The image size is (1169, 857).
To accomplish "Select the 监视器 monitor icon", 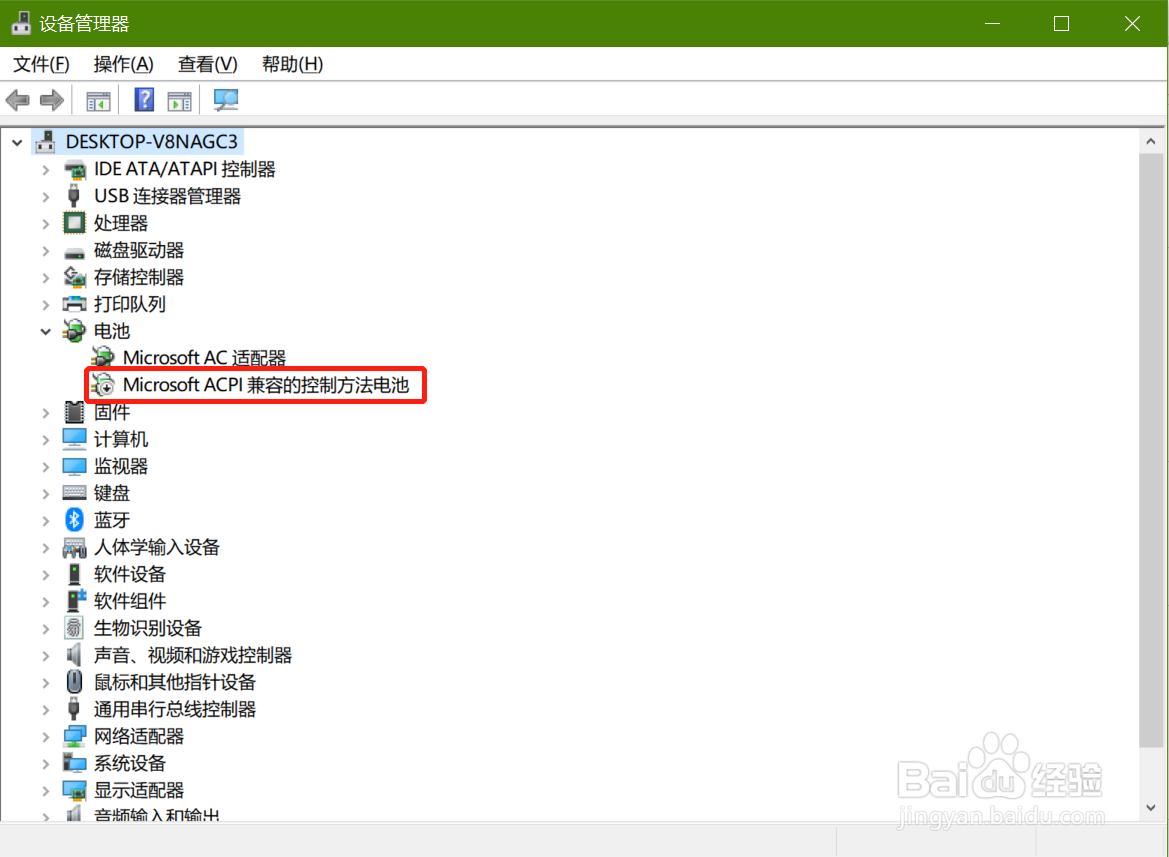I will pos(75,467).
